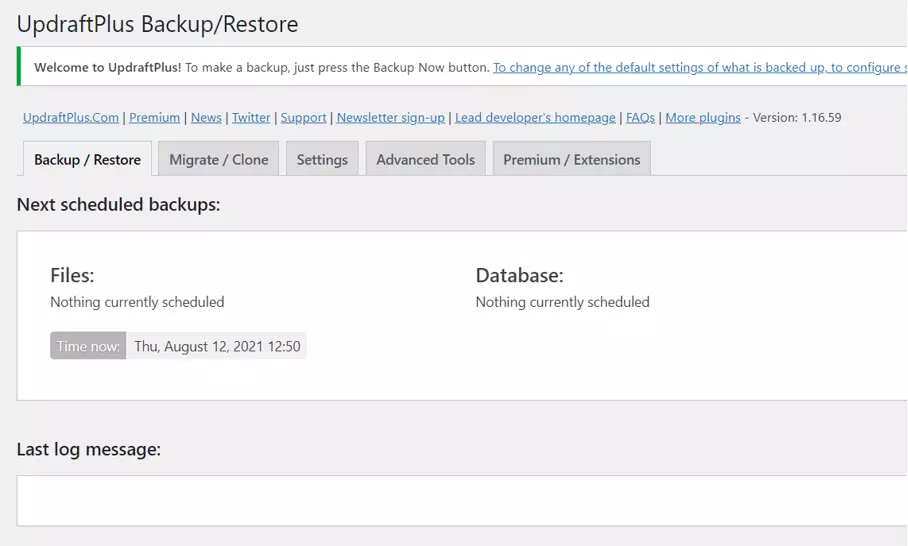Click the 'Time now:' label
908x546 pixels.
click(x=88, y=346)
